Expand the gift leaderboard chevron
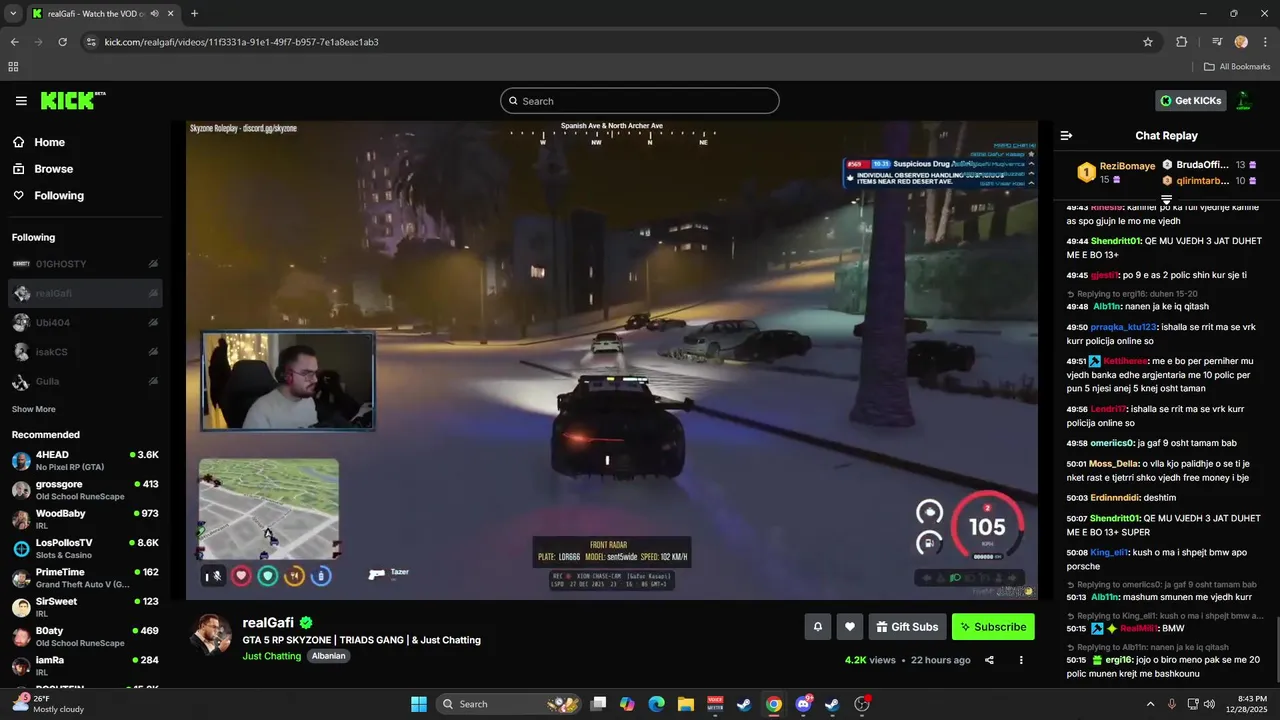The height and width of the screenshot is (720, 1280). click(x=1166, y=200)
